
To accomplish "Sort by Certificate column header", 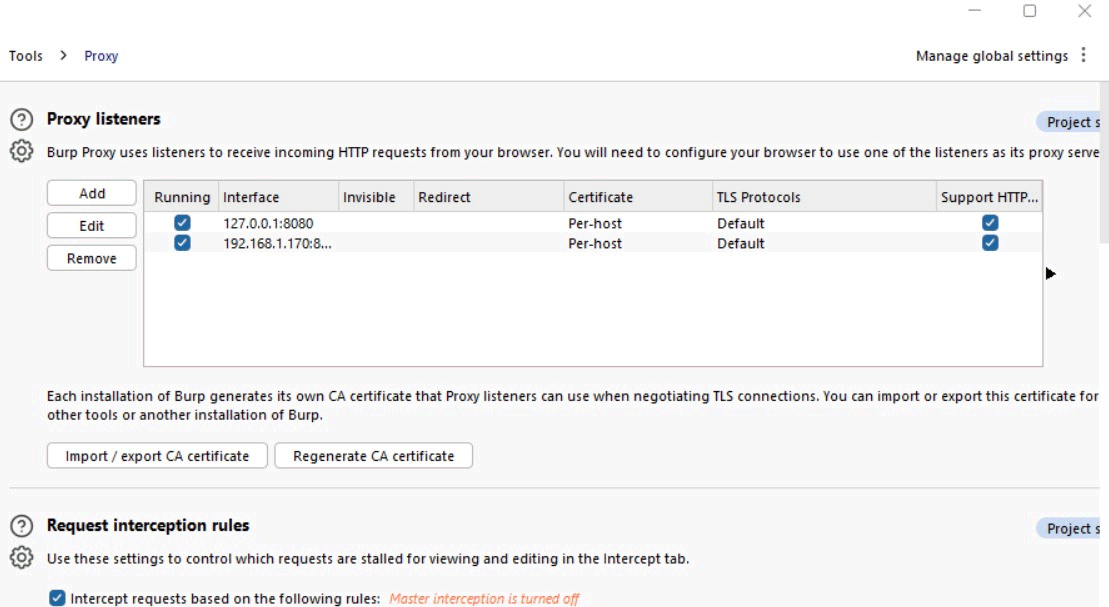I will [638, 197].
